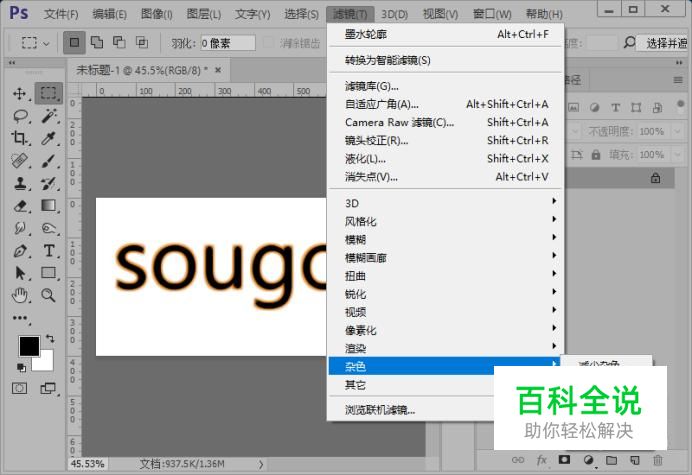Open the Type menu
692x475 pixels.
(x=252, y=14)
